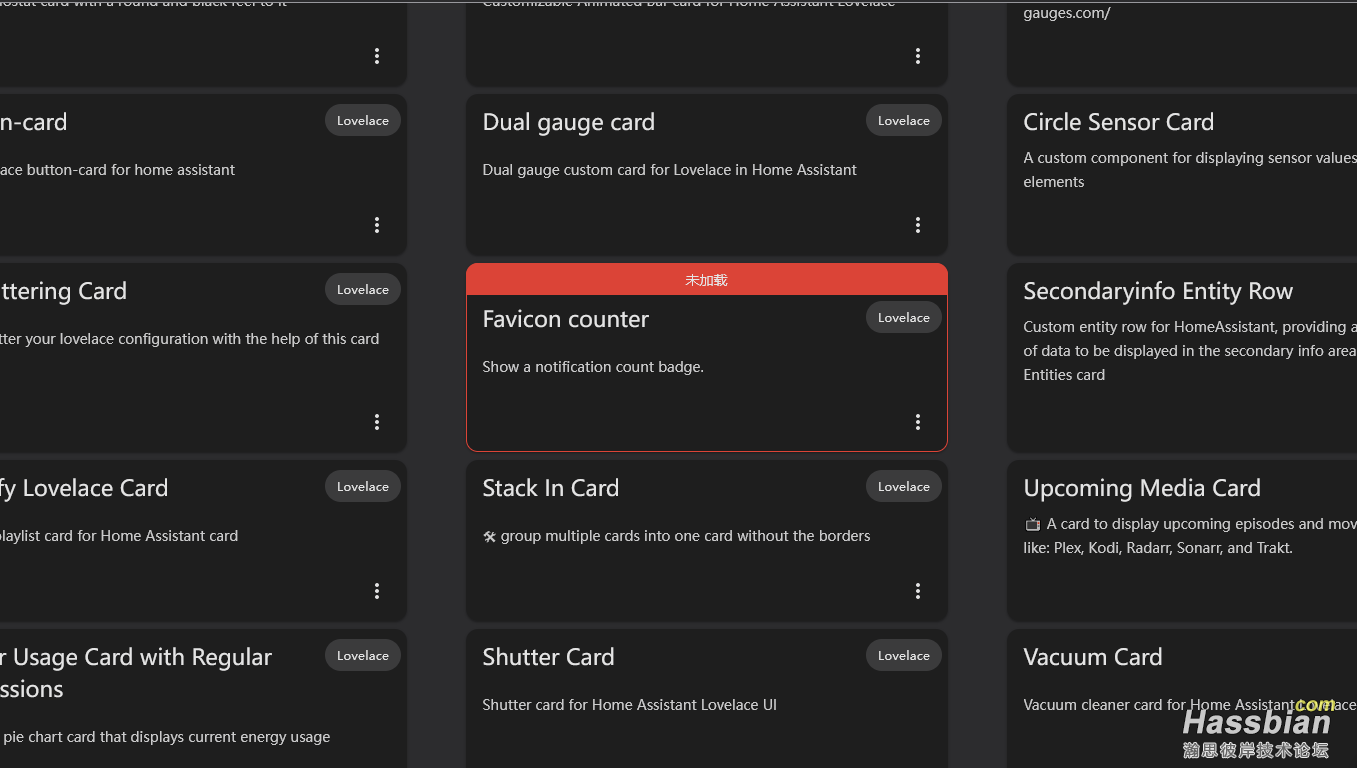1357x768 pixels.
Task: Open three-dot menu of round black thermostat card
Action: coord(376,56)
